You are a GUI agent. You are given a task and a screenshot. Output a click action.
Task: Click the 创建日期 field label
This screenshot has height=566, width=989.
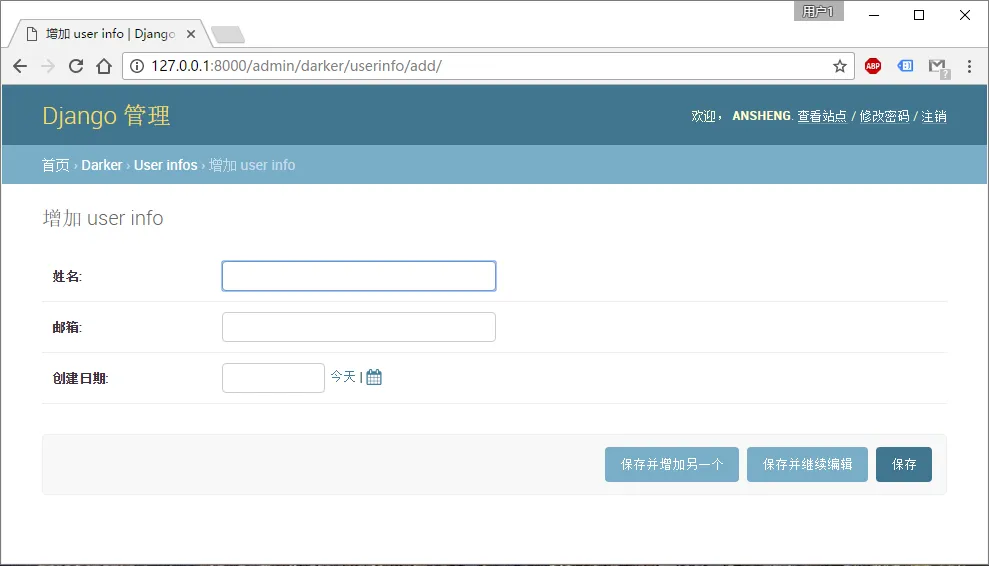click(x=80, y=379)
